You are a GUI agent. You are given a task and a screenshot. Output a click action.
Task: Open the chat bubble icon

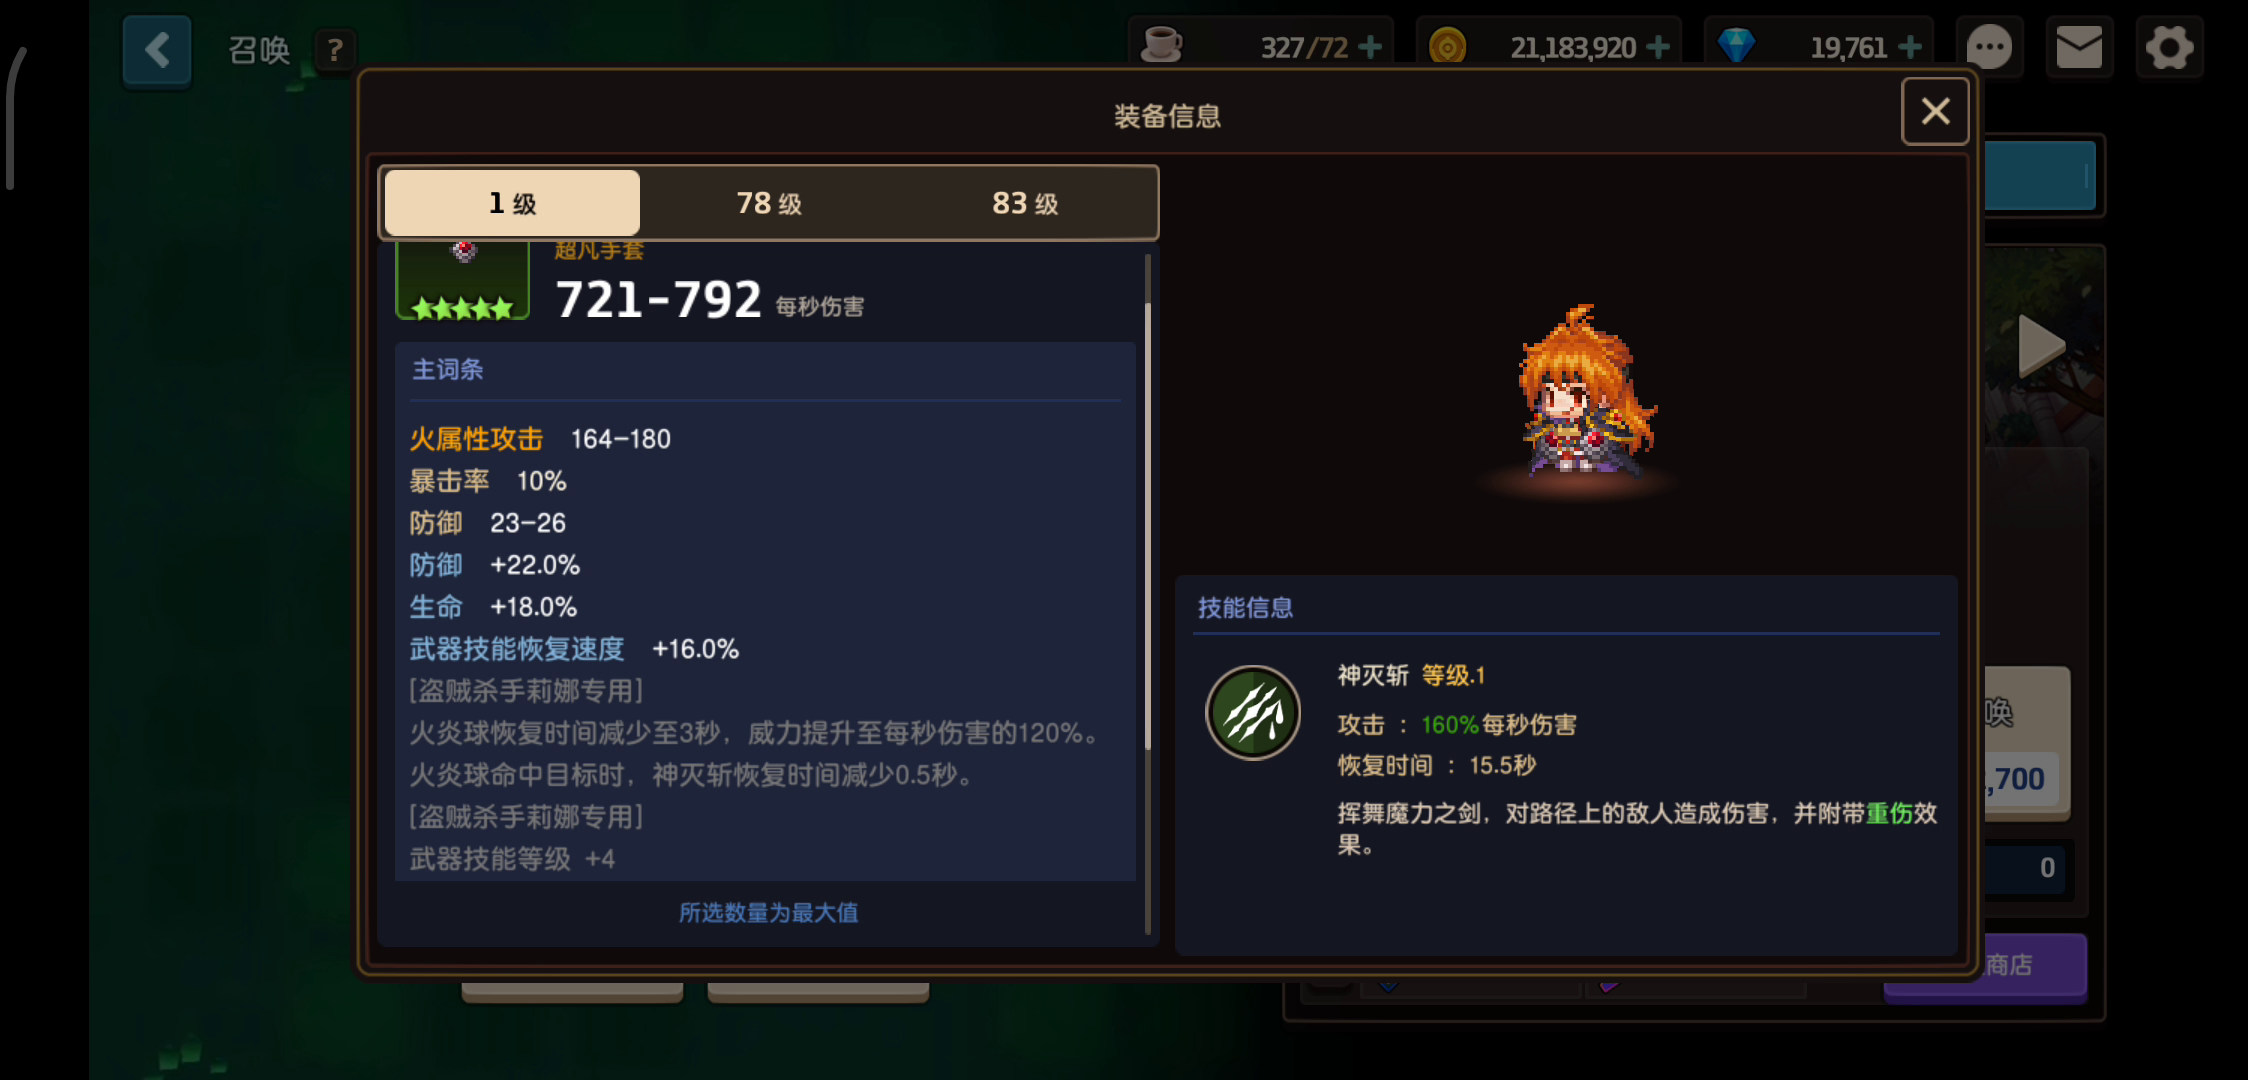1989,48
